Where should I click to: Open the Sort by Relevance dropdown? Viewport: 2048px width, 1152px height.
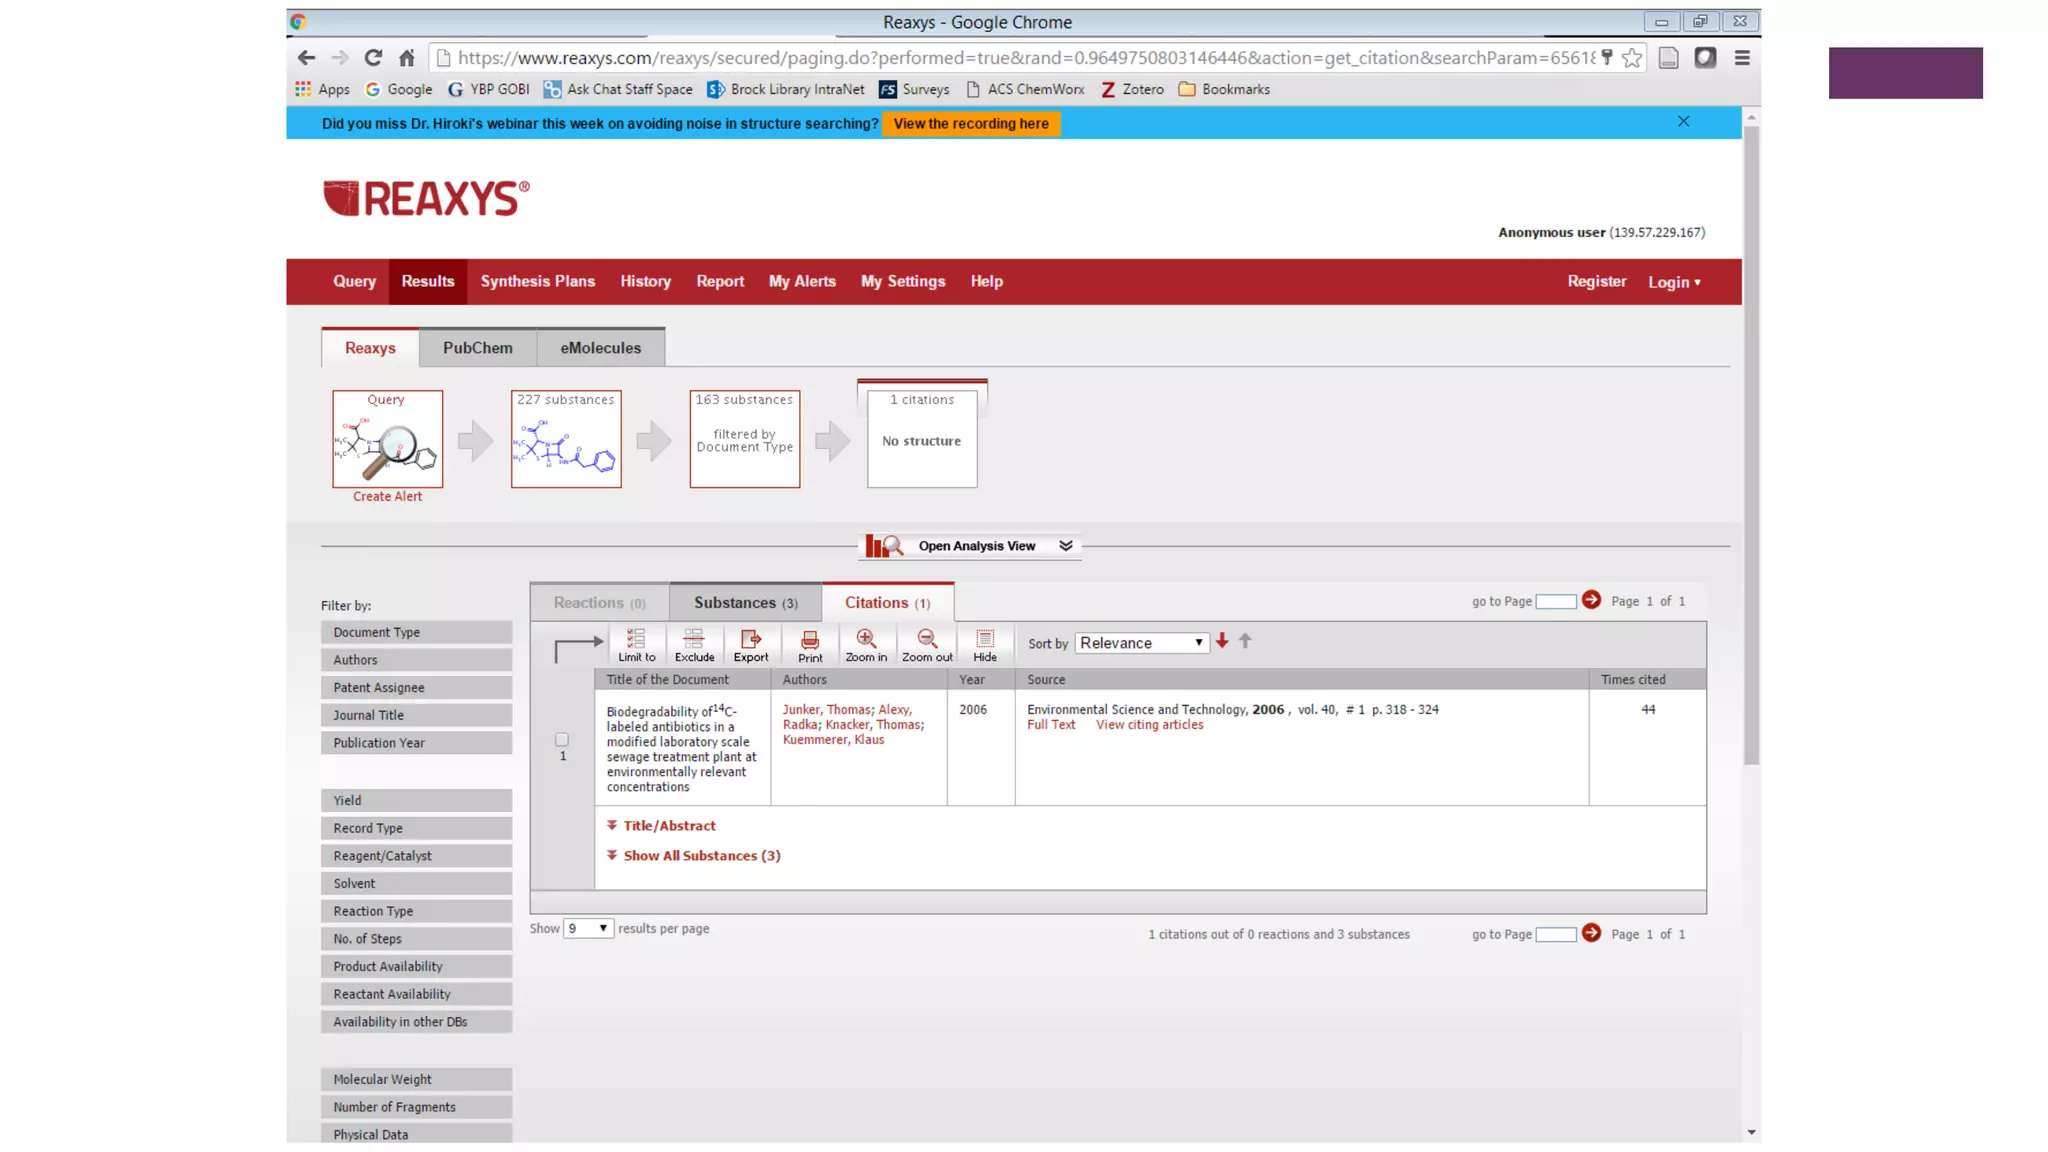pyautogui.click(x=1141, y=643)
